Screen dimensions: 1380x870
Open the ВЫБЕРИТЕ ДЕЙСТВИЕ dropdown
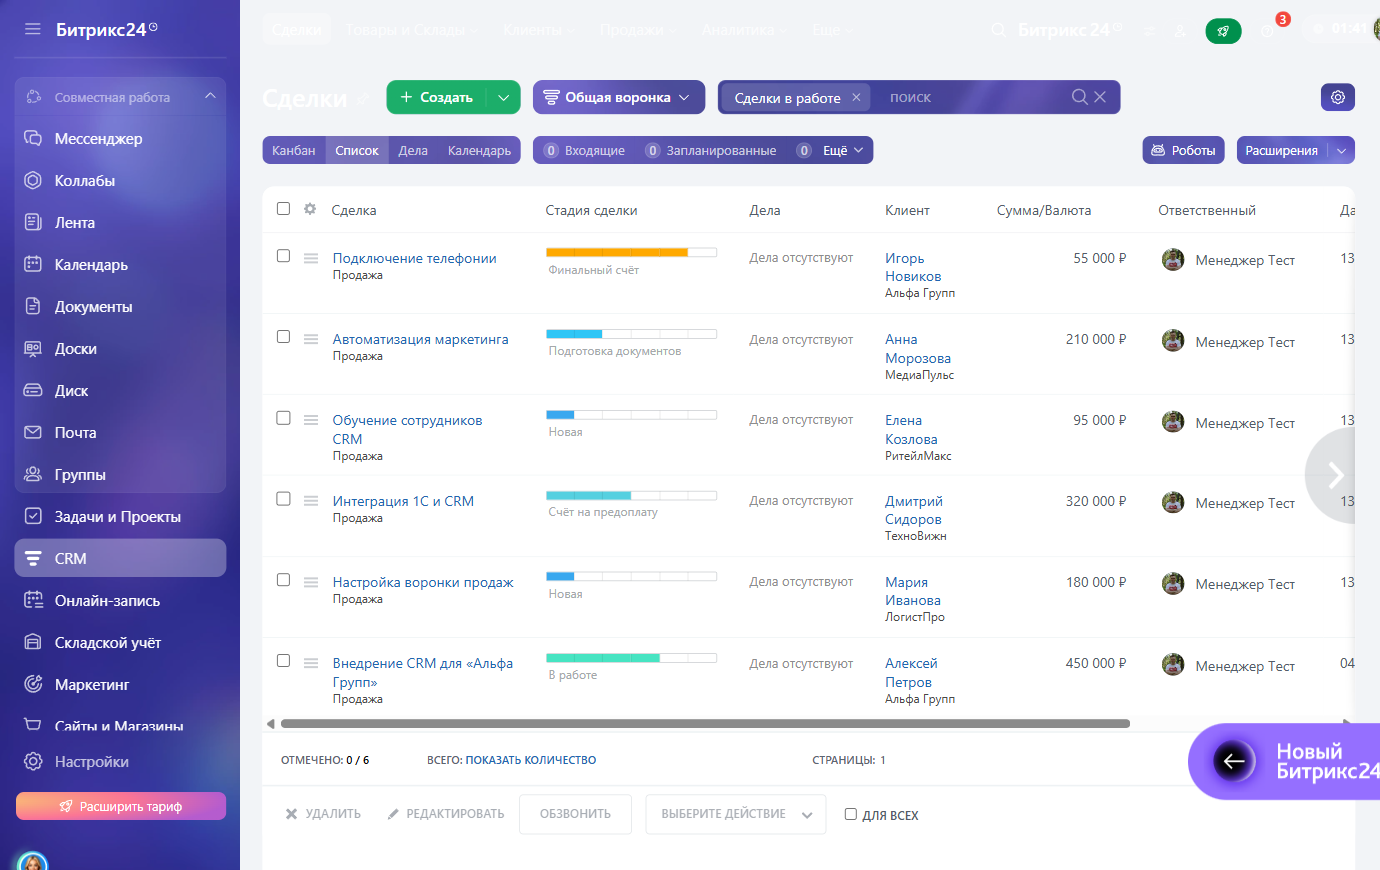[x=736, y=814]
